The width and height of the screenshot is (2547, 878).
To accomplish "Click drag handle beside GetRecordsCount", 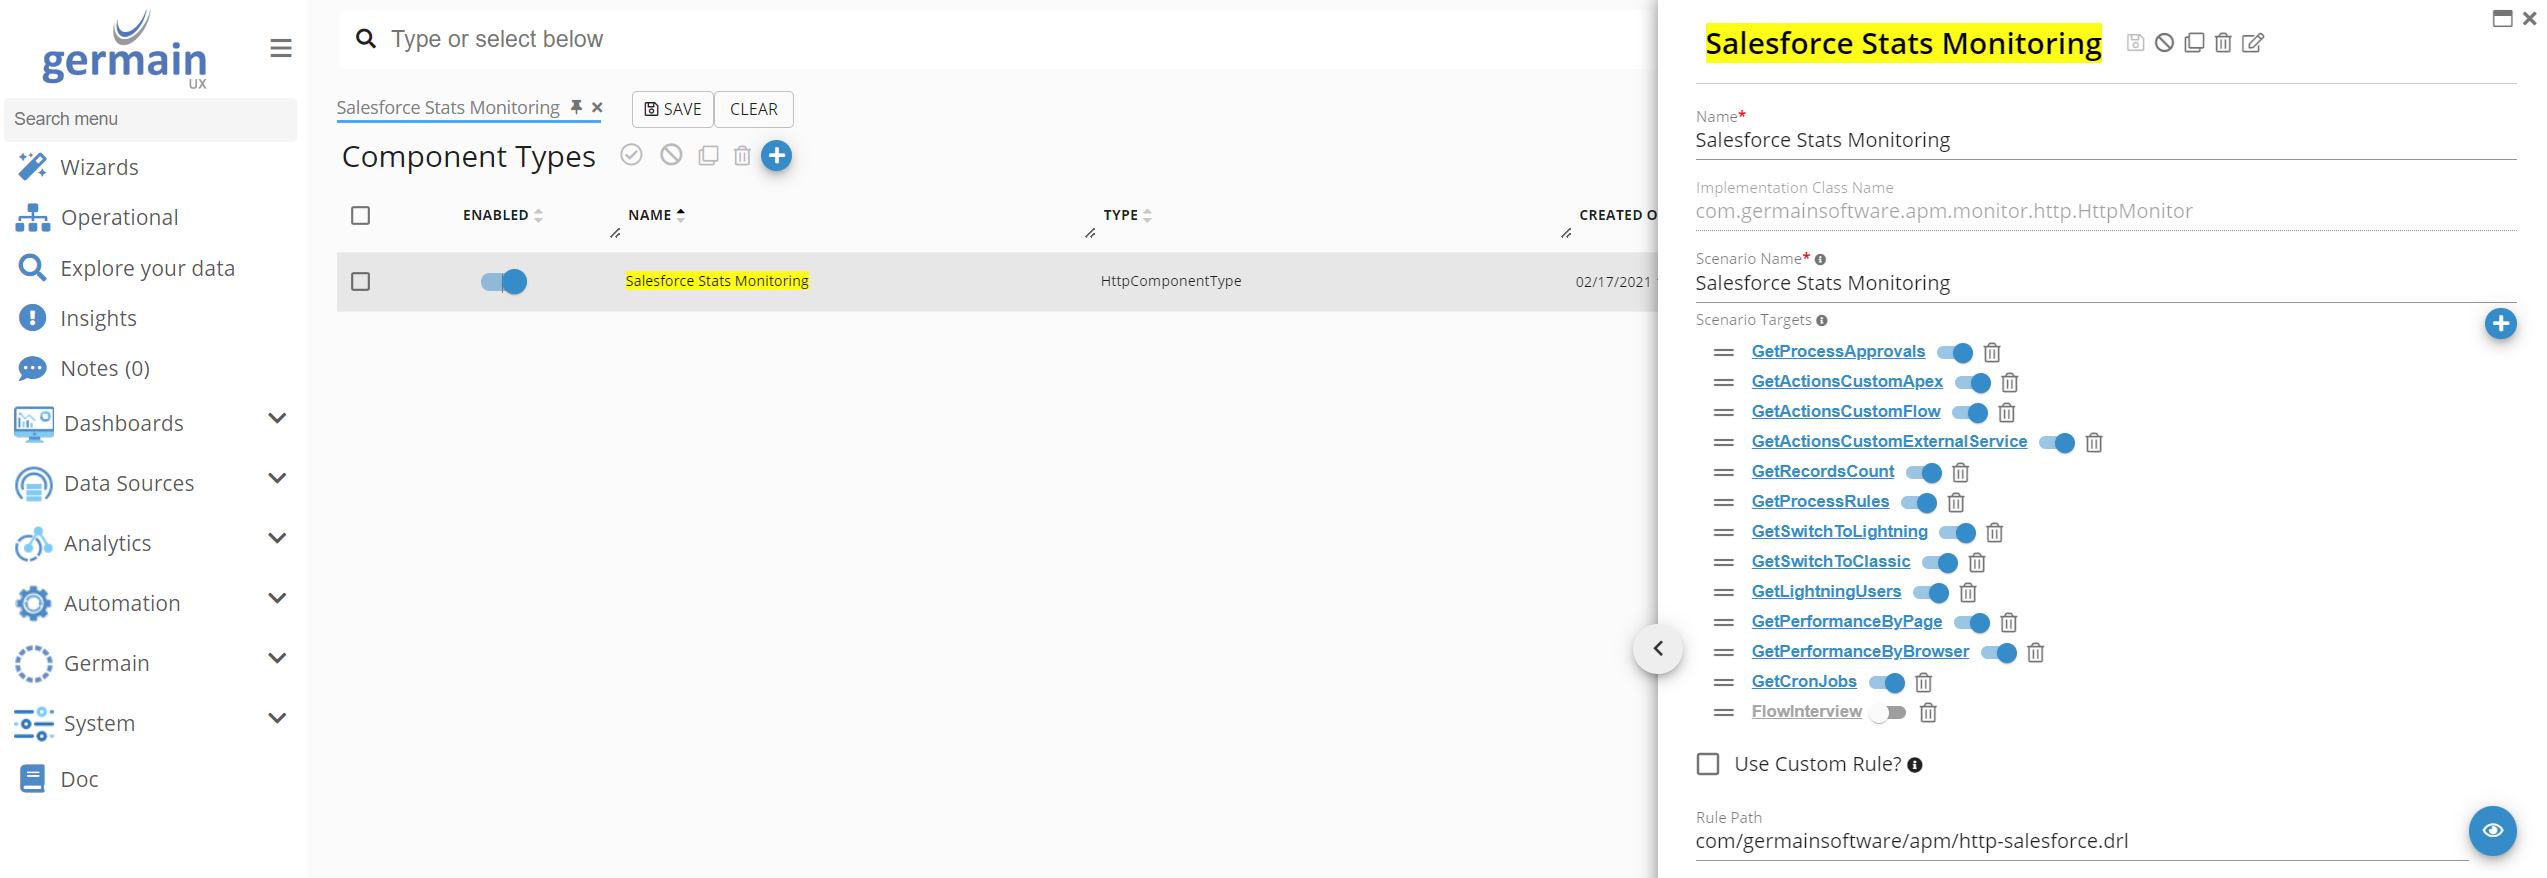I will click(1723, 472).
